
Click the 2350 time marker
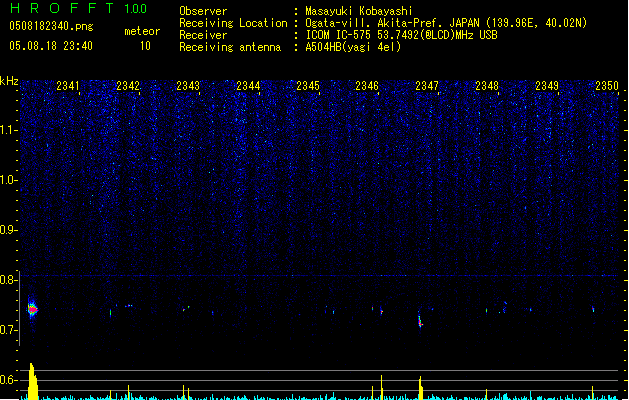click(x=607, y=86)
